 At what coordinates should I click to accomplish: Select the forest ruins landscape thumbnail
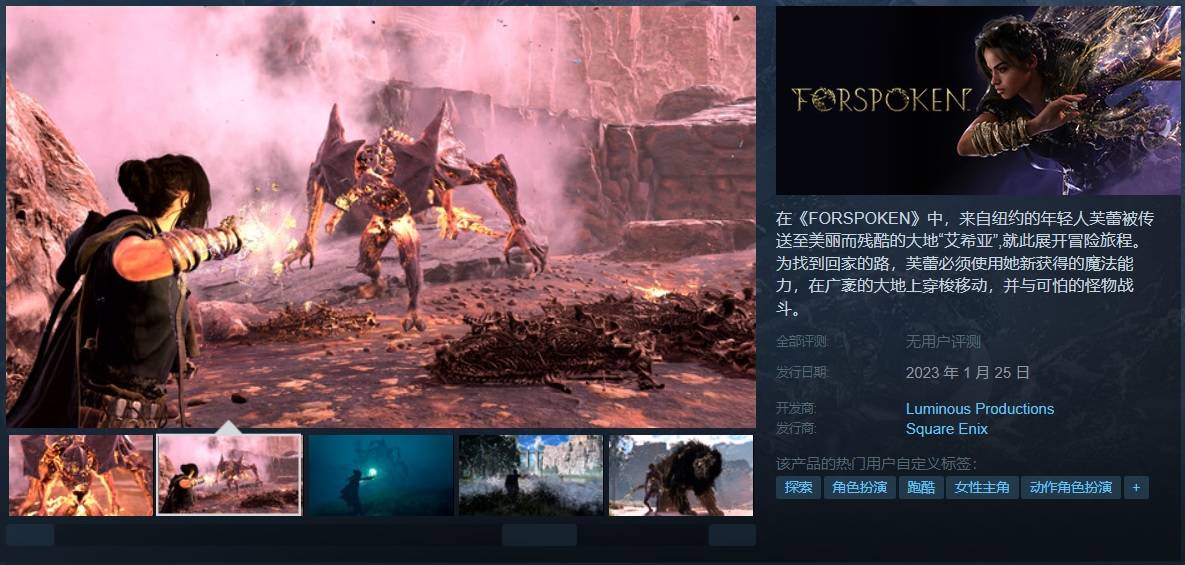(x=531, y=475)
